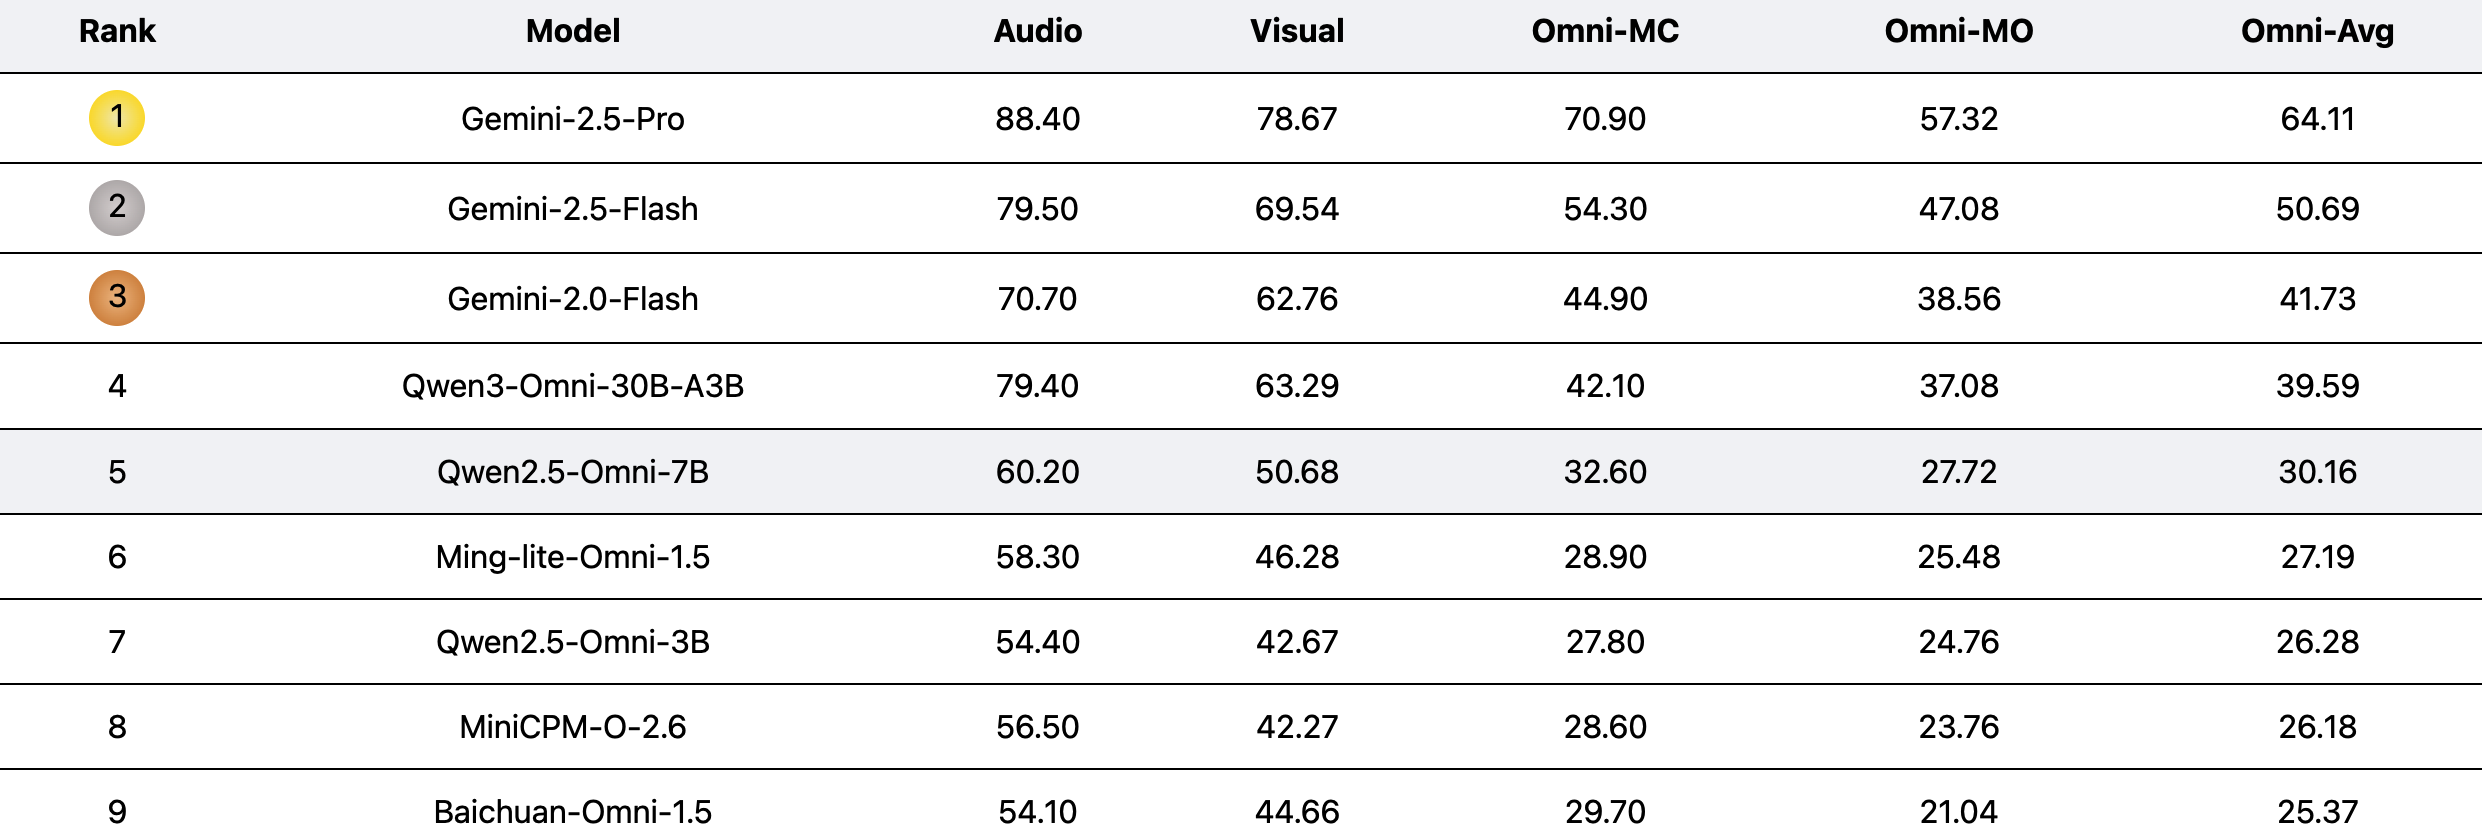Viewport: 2482px width, 840px height.
Task: Click Gemini-2.5-Pro's Omni-Avg score 64.11
Action: (x=2317, y=120)
